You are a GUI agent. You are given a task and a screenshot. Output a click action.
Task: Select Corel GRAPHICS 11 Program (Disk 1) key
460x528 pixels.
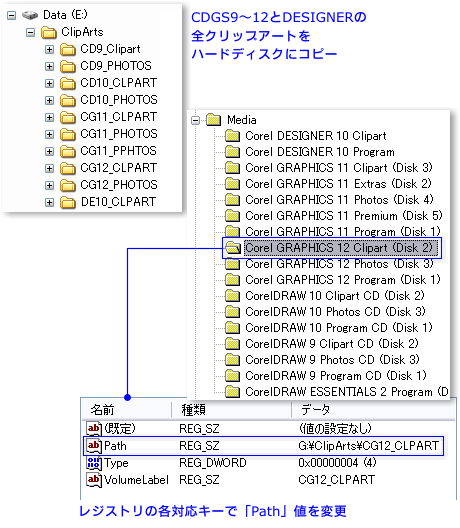[x=343, y=232]
